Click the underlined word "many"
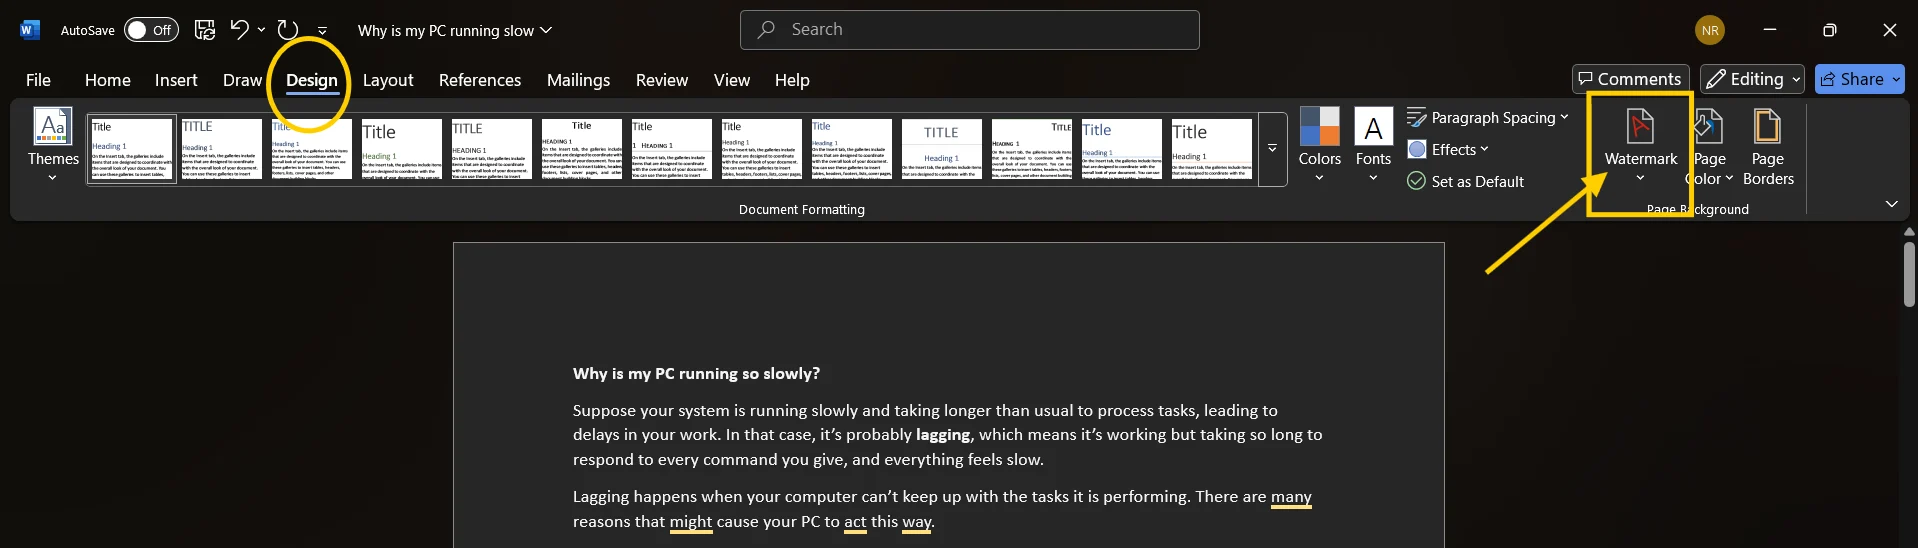 tap(1291, 497)
